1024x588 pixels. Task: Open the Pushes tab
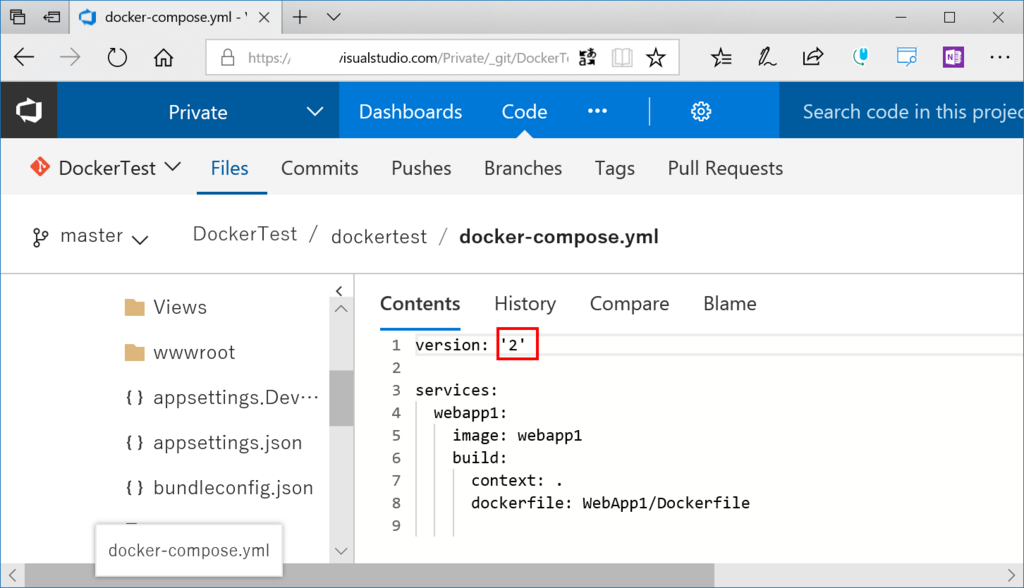pyautogui.click(x=421, y=168)
